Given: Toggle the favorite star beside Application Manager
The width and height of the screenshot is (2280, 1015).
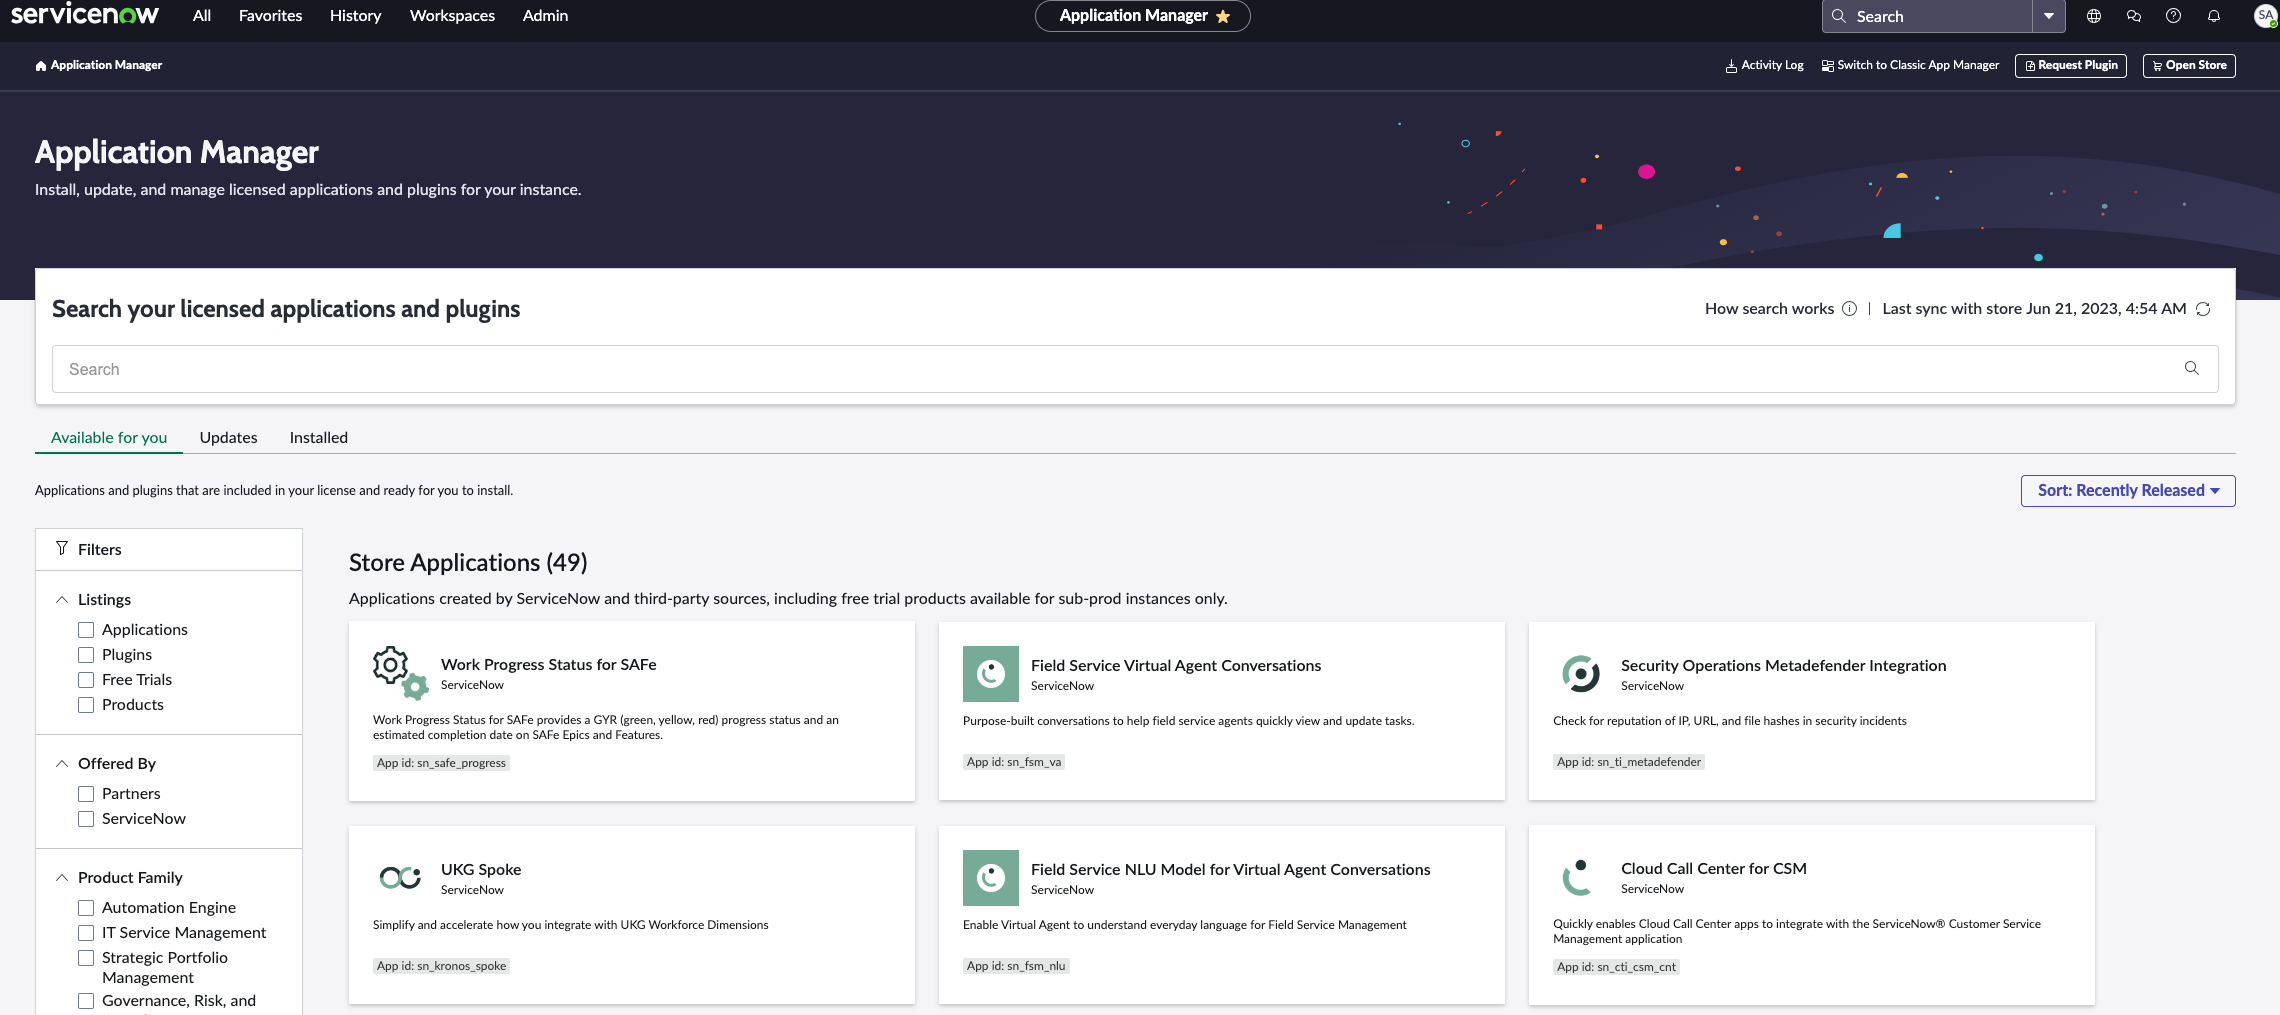Looking at the screenshot, I should tap(1223, 16).
